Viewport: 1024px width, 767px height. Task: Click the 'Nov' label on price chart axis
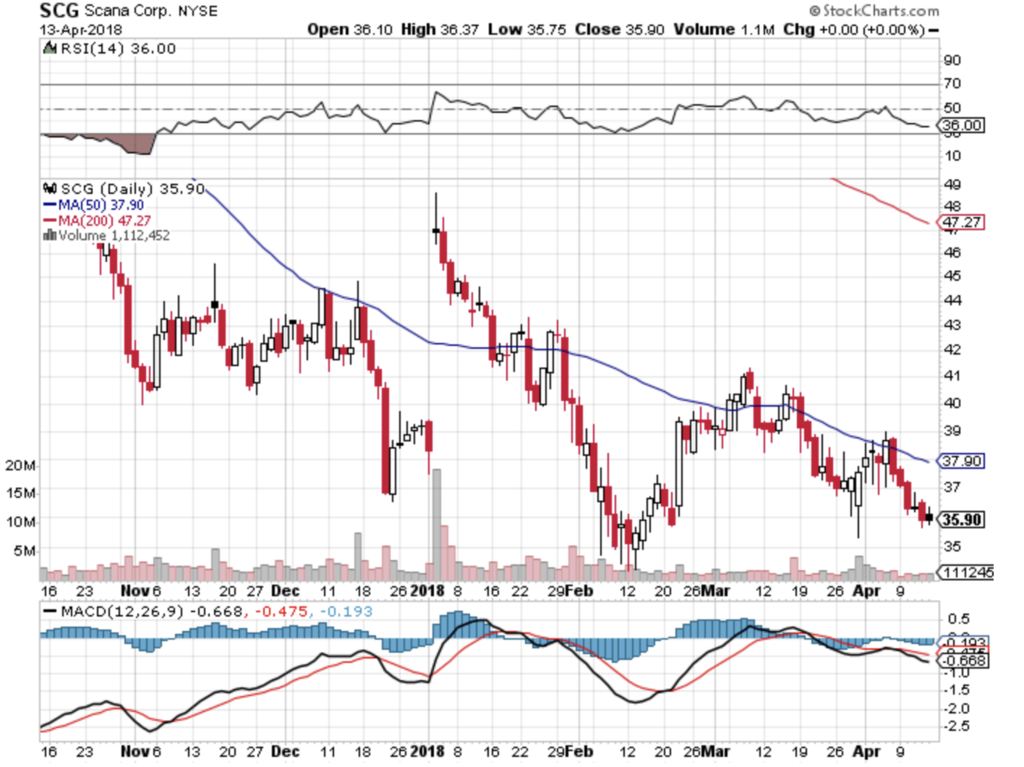(x=135, y=591)
